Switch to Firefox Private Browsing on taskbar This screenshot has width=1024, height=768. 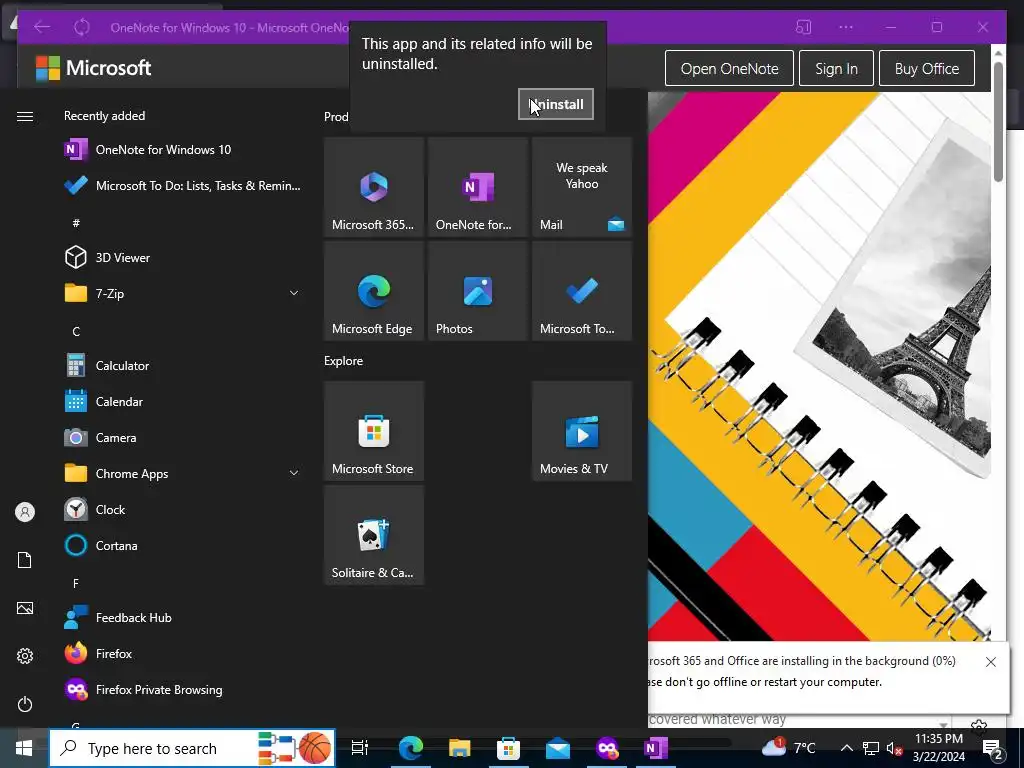tap(607, 748)
